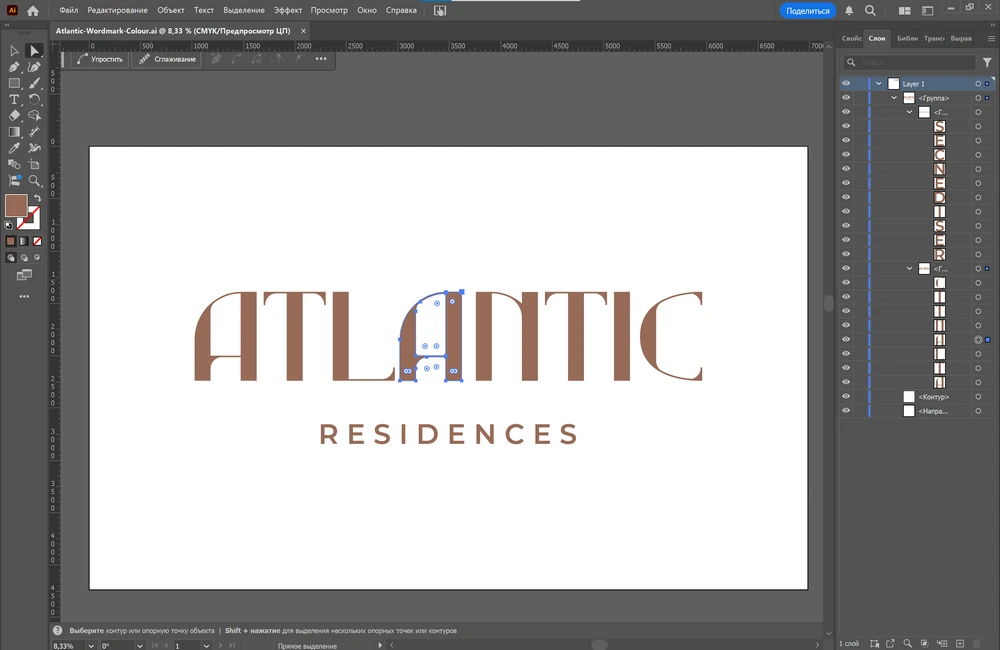Click the brown fill color swatch
1000x650 pixels.
click(16, 206)
